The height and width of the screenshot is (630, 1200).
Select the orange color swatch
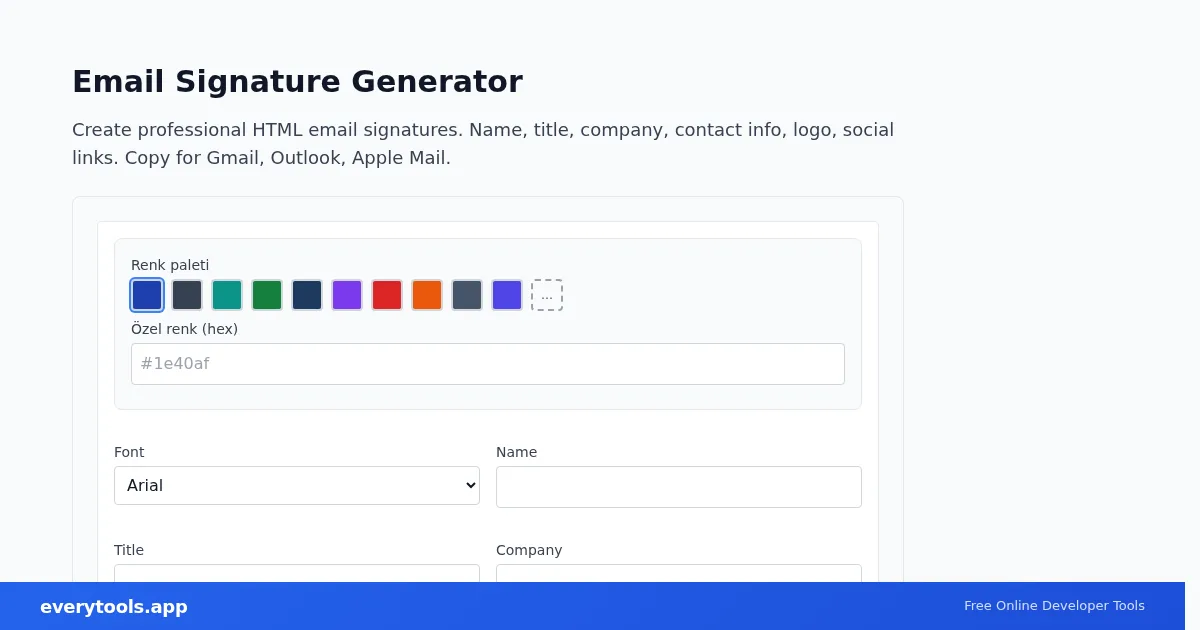click(x=427, y=295)
